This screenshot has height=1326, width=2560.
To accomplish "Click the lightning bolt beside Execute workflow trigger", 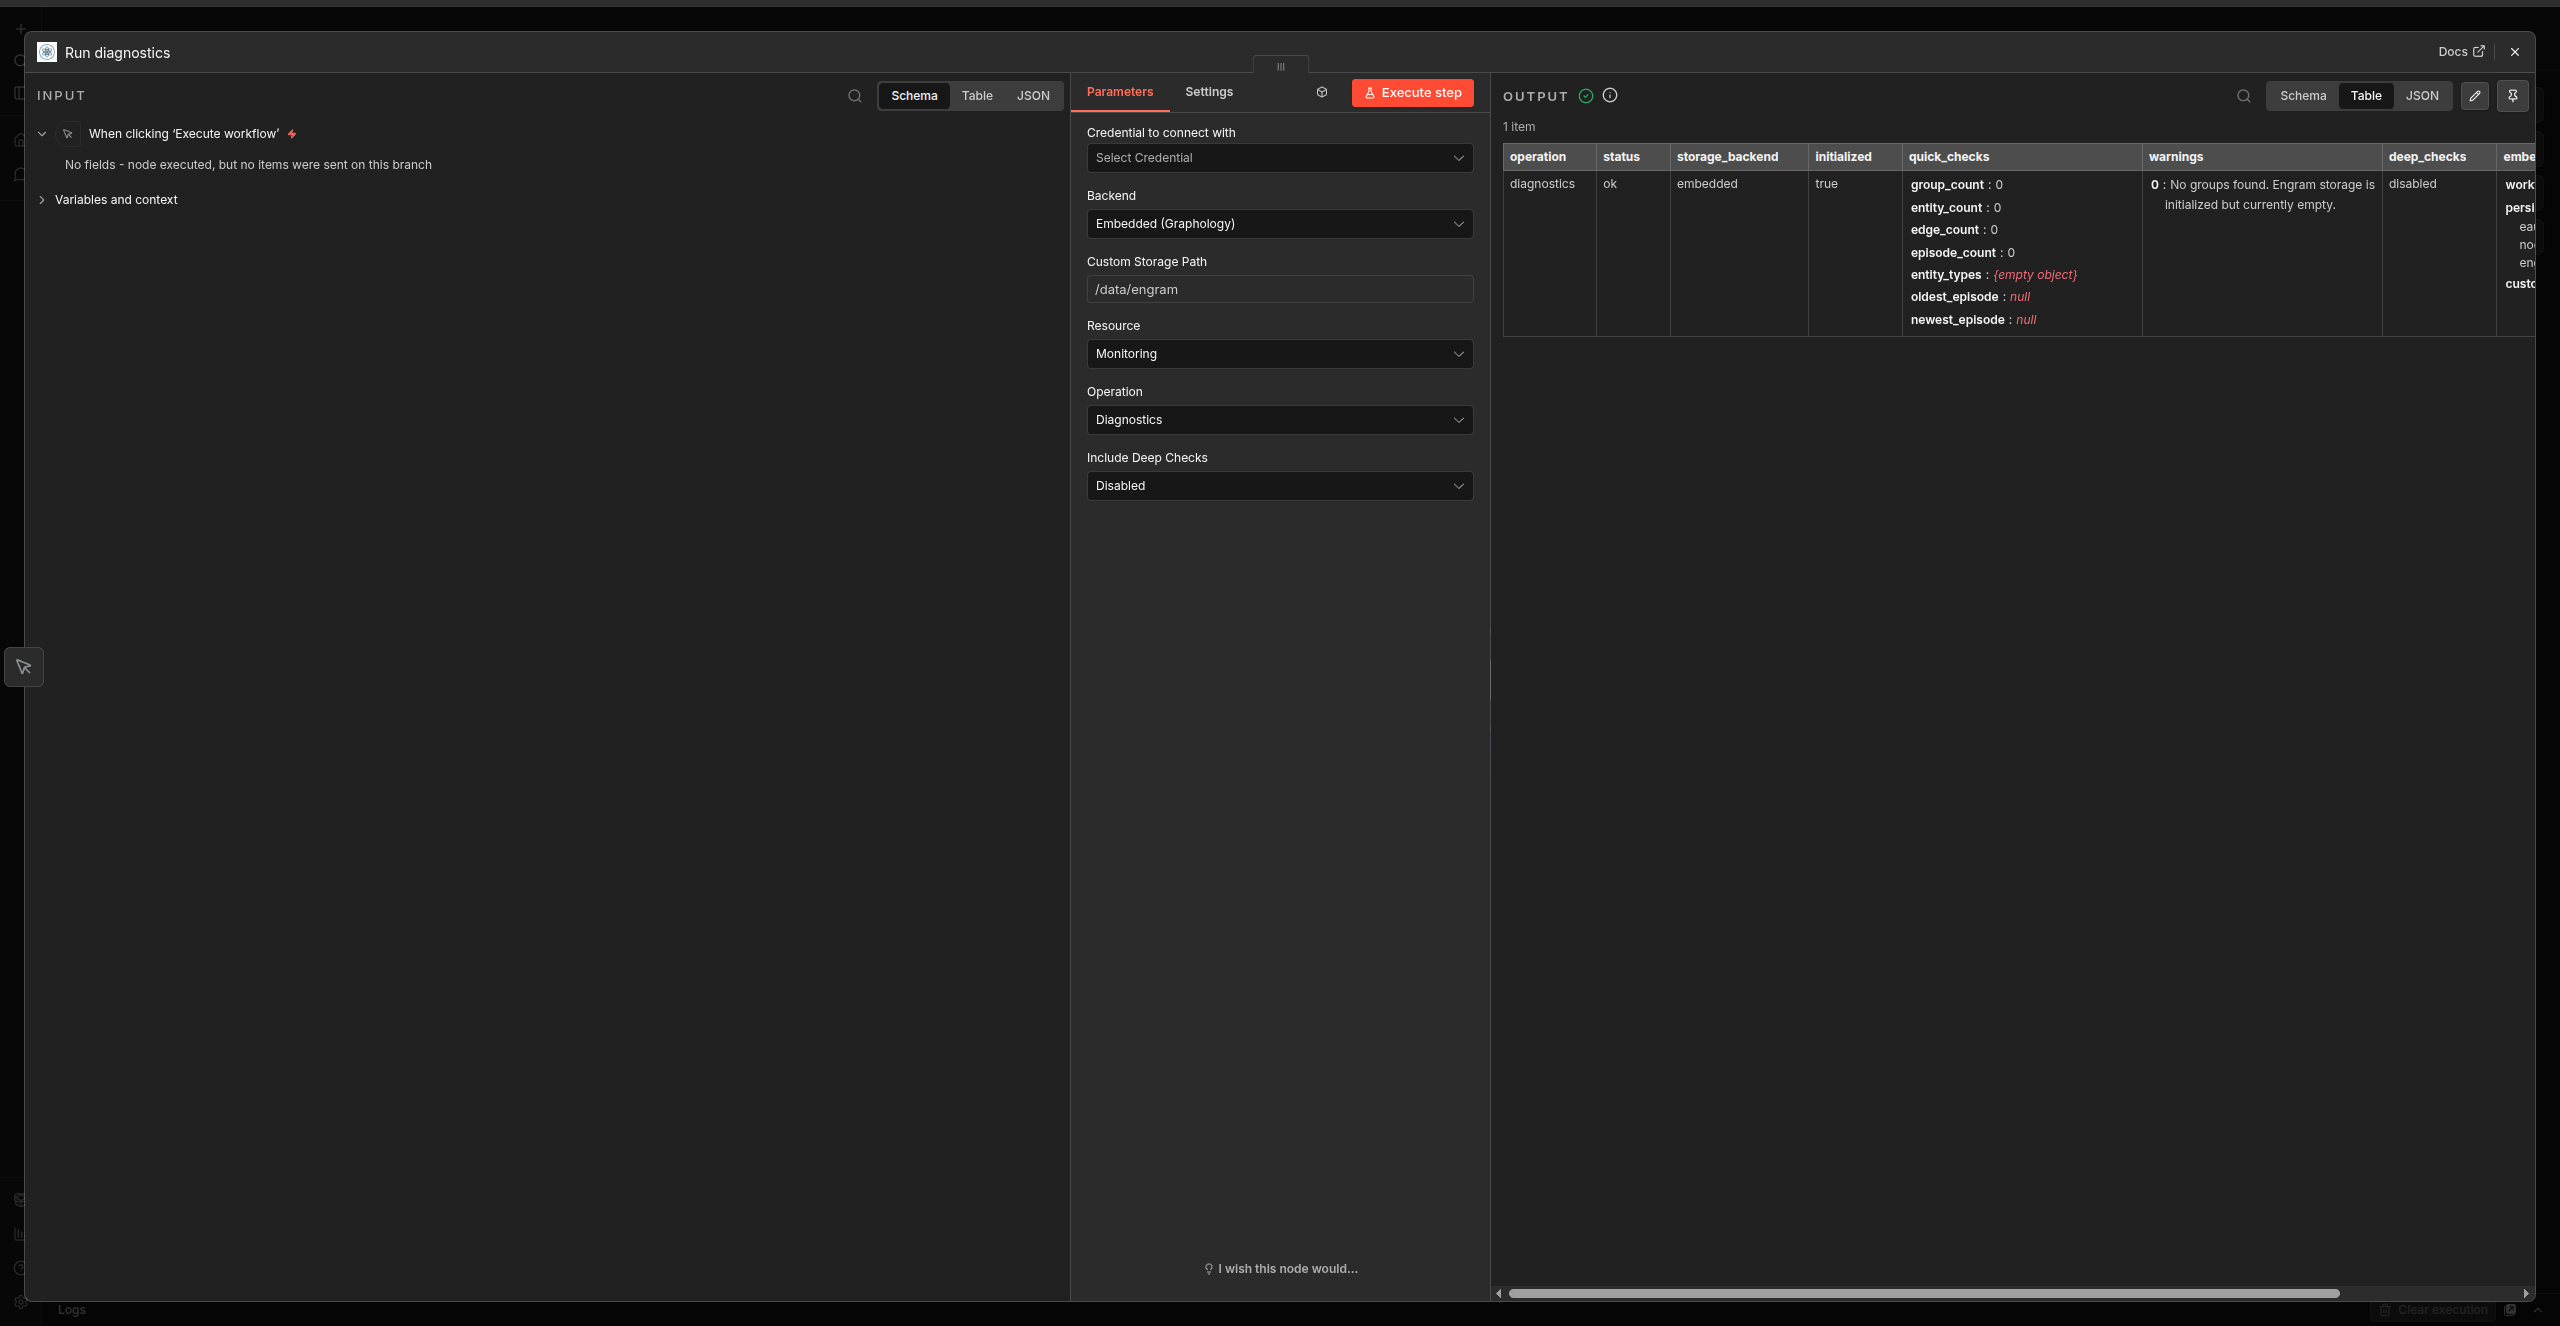I will (x=292, y=134).
